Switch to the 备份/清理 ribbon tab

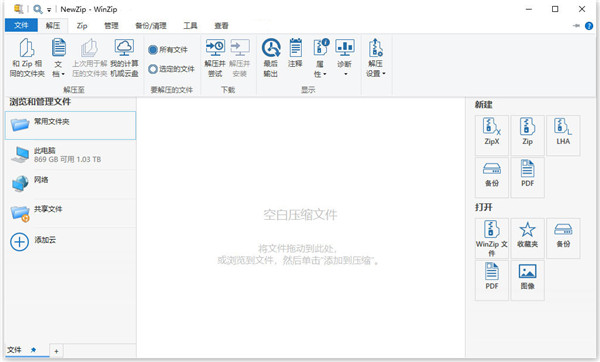point(151,26)
